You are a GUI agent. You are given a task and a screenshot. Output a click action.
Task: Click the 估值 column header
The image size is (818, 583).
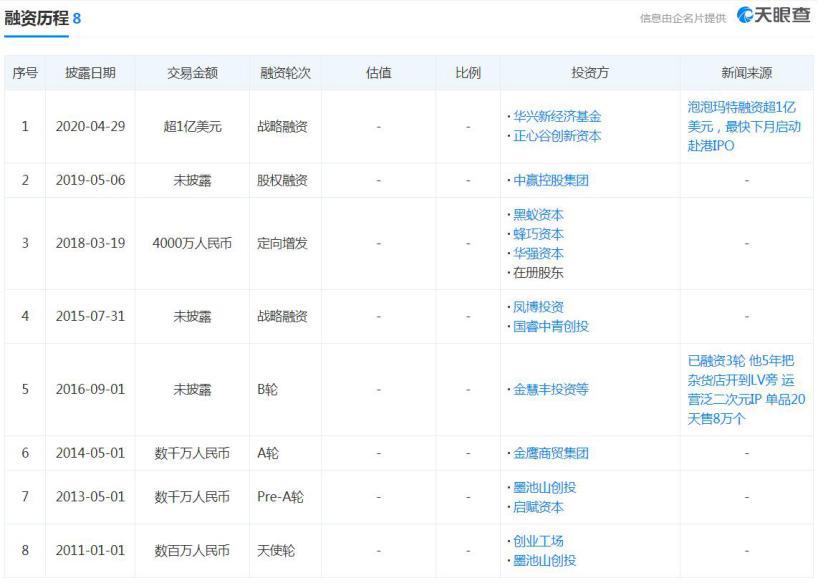click(379, 73)
